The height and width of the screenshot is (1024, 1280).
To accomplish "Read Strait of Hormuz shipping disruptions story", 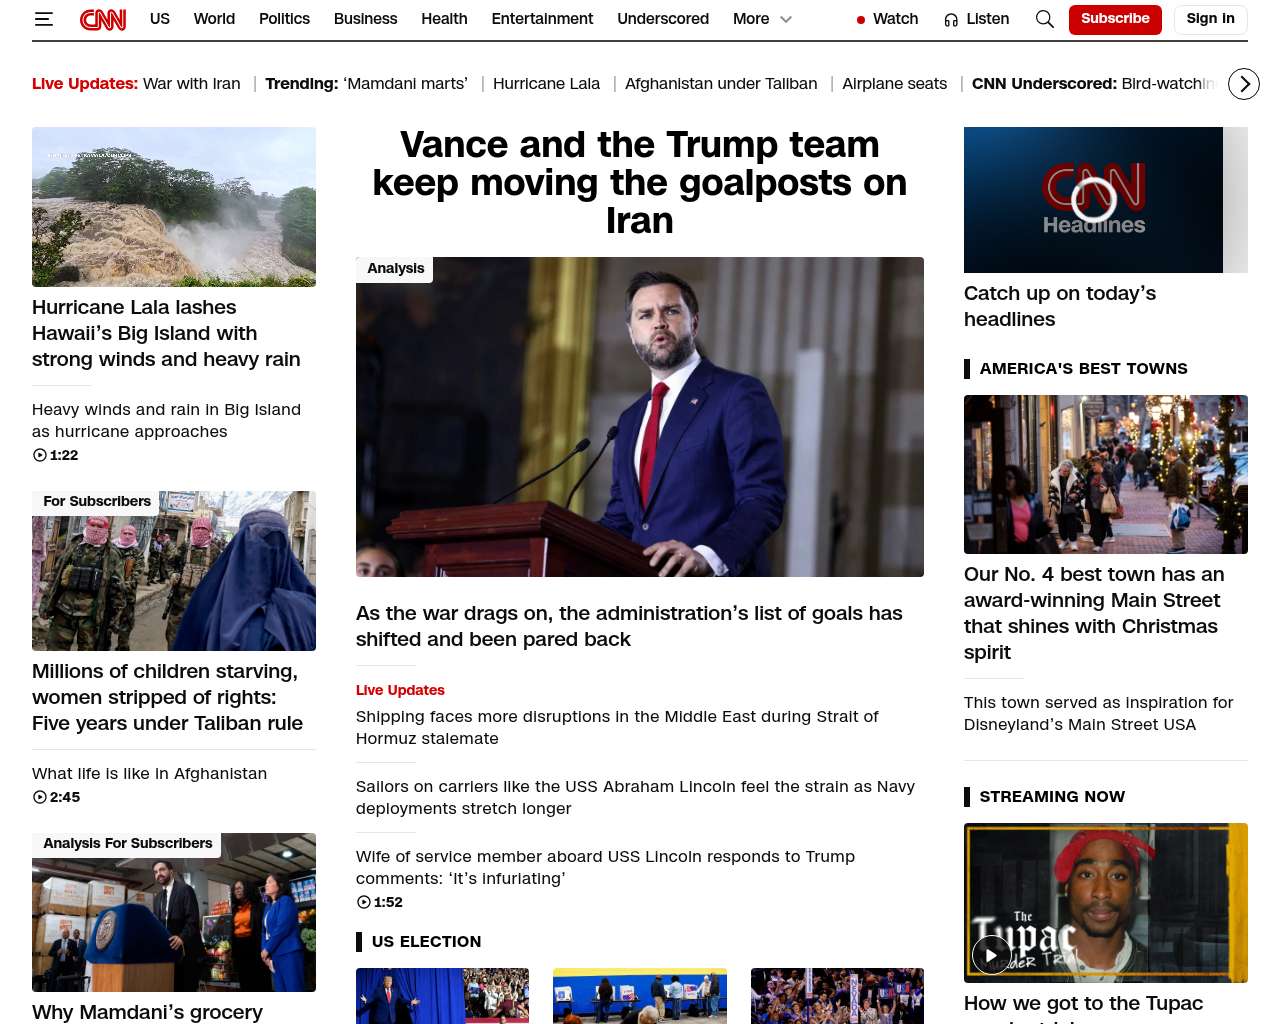I will click(x=617, y=728).
